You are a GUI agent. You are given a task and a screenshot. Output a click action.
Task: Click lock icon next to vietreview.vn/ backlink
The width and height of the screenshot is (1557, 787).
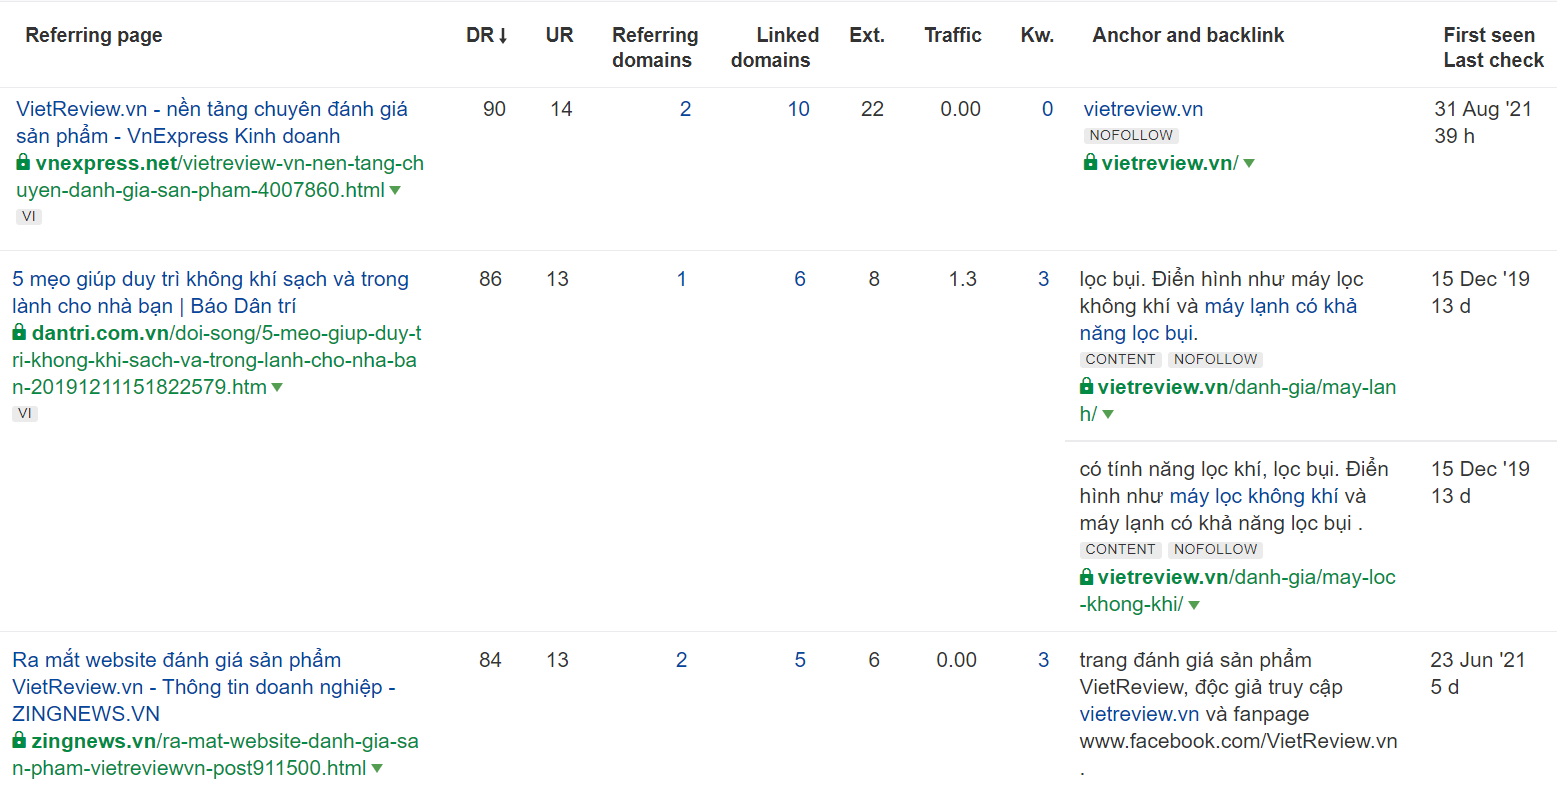coord(1091,162)
